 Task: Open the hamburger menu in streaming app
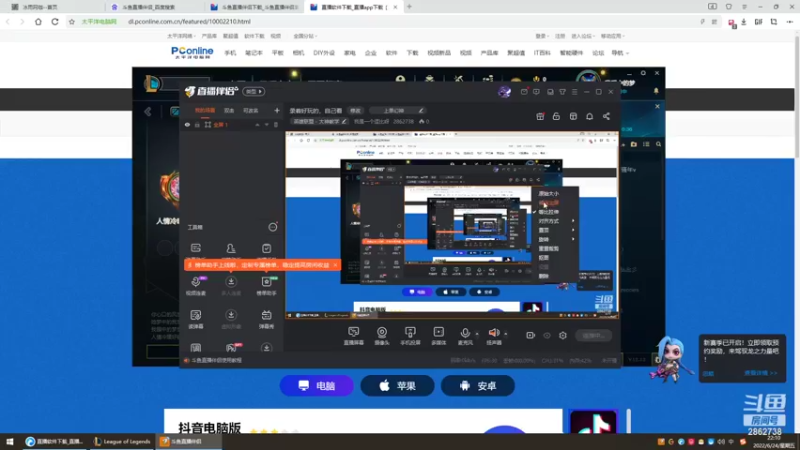(574, 92)
